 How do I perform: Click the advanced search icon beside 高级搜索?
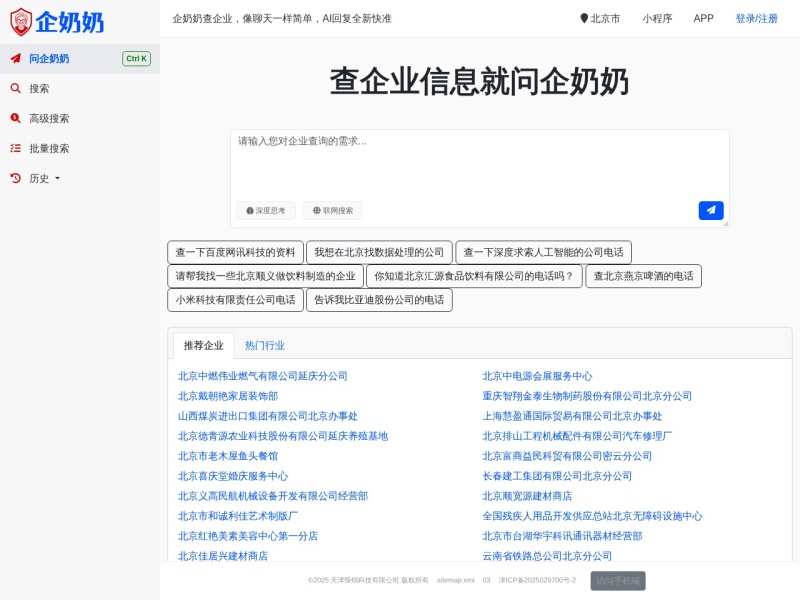(16, 118)
